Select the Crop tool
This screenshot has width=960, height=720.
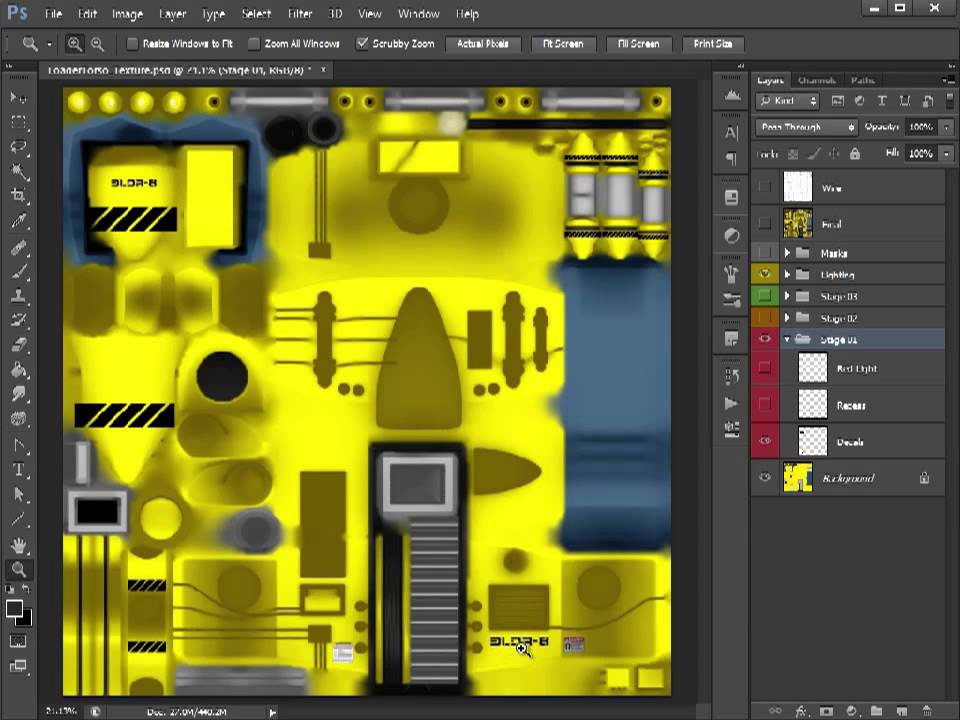[x=18, y=196]
